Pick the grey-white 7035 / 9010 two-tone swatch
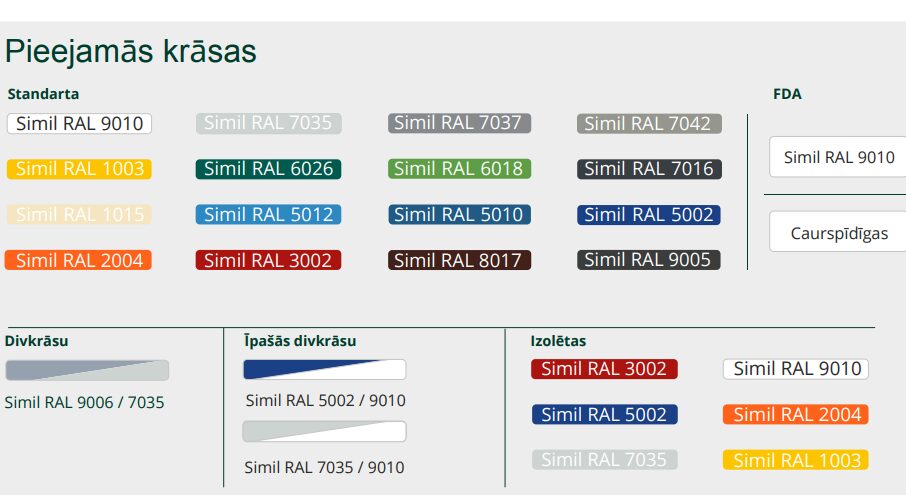Screen dimensions: 906x495 tap(325, 431)
